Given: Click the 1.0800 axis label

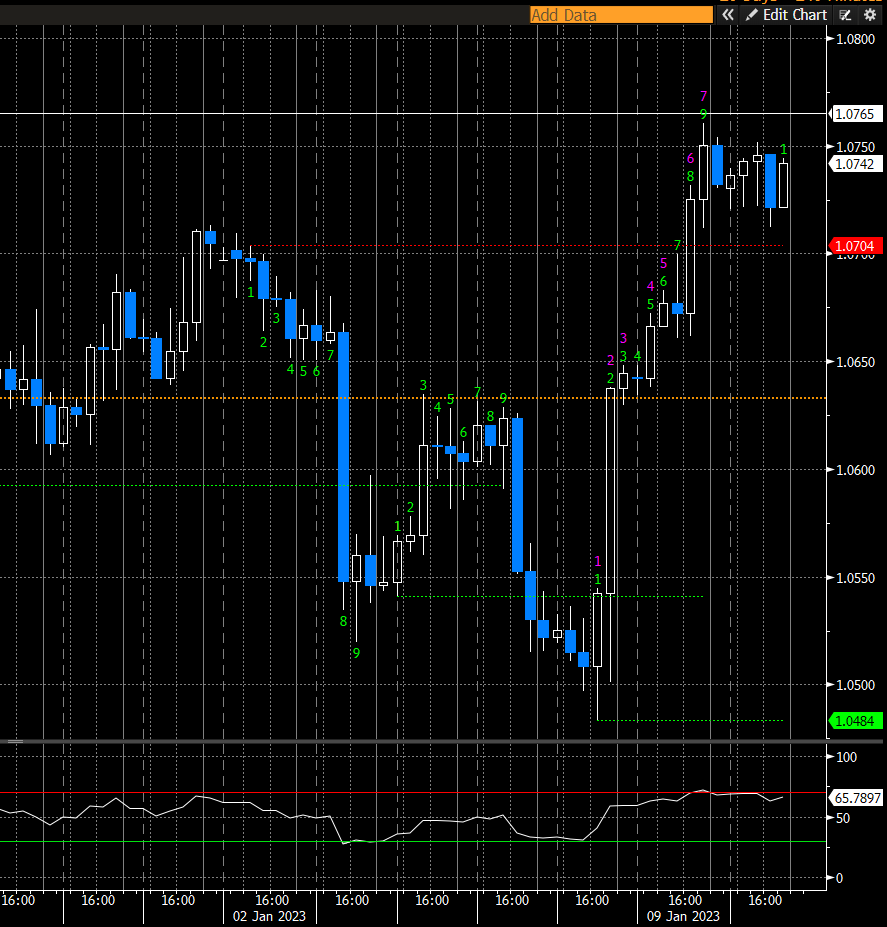Looking at the screenshot, I should [855, 40].
